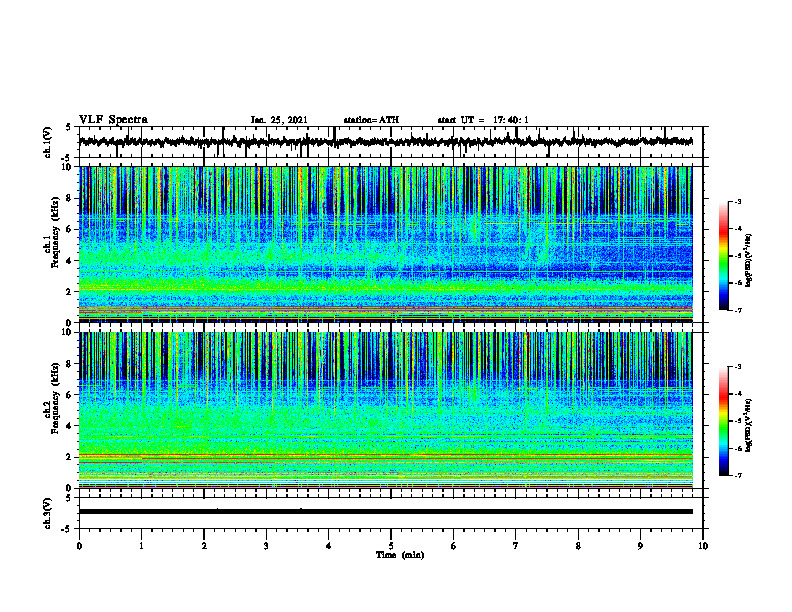Click time-axis tick label "4"
Viewport: 792px width, 612px height.
tap(328, 545)
